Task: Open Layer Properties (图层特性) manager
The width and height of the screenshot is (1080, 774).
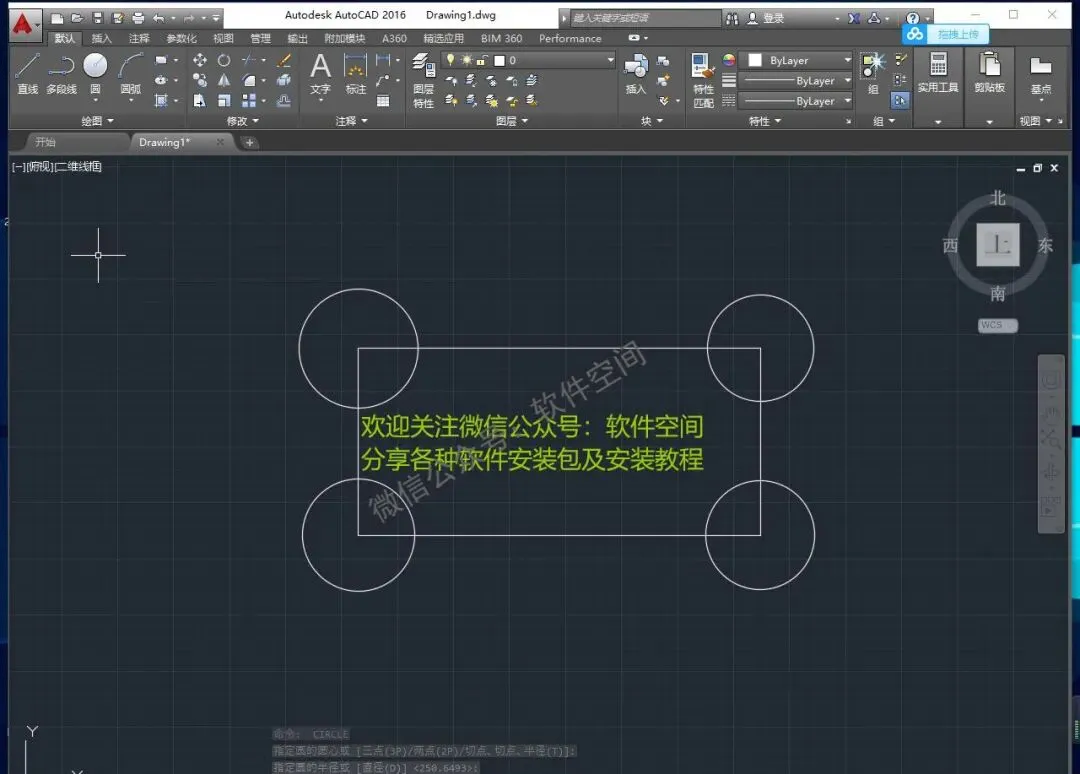Action: tap(424, 81)
